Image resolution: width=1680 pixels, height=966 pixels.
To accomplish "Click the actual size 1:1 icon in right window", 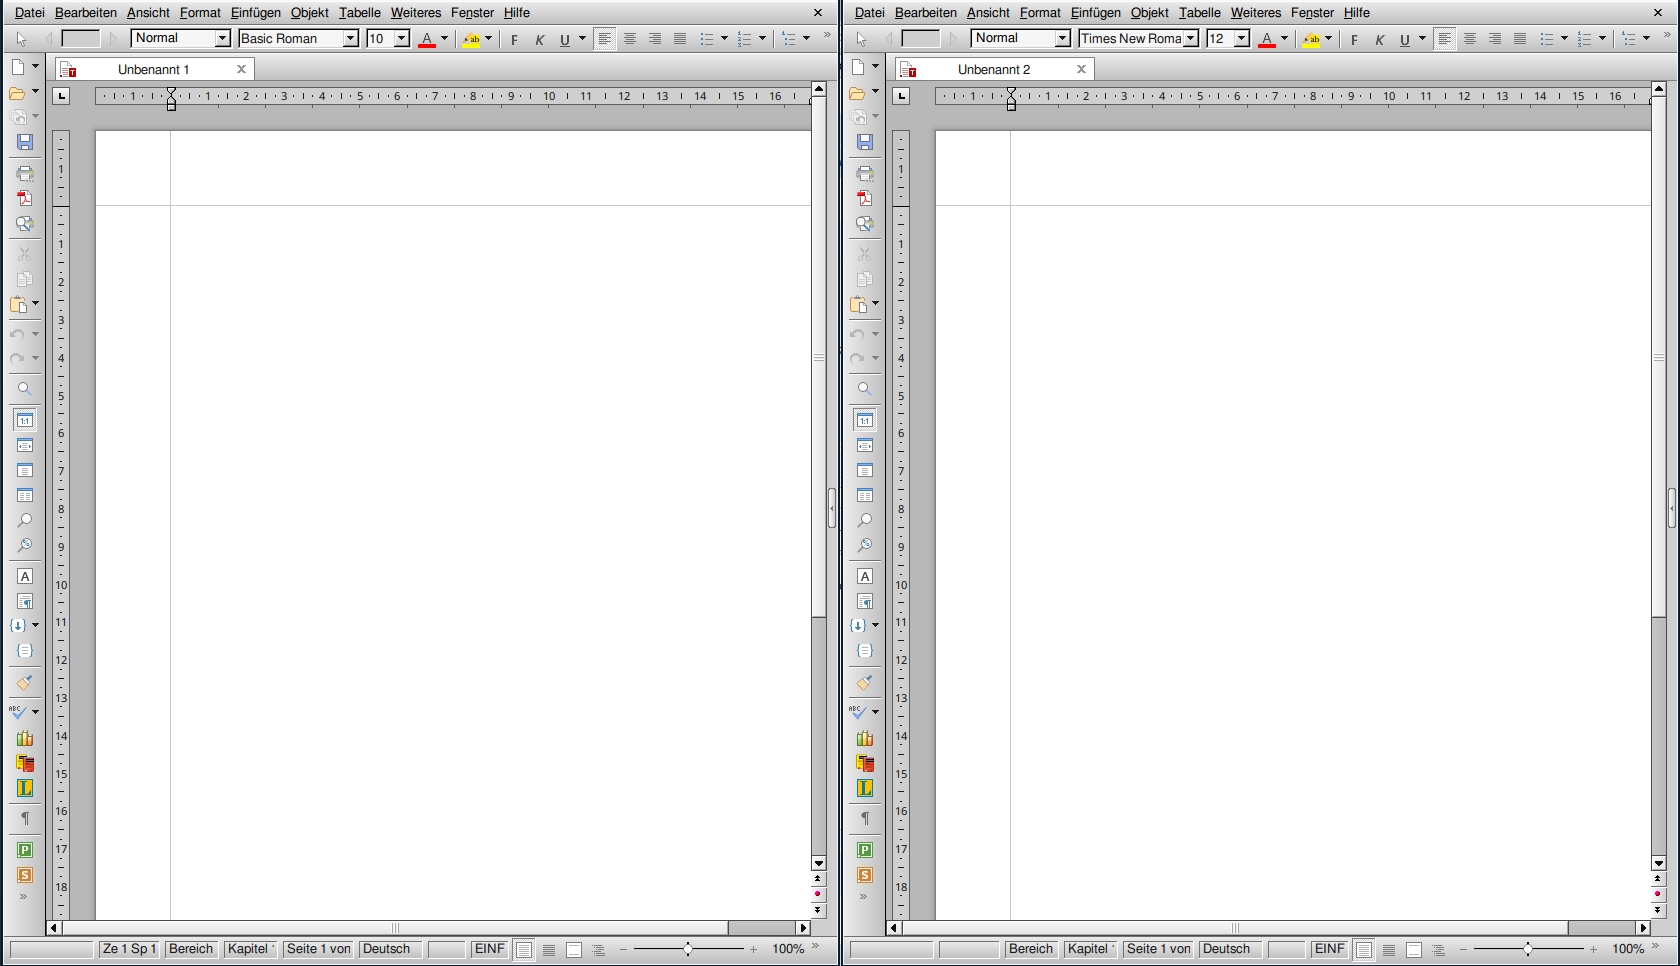I will (865, 420).
